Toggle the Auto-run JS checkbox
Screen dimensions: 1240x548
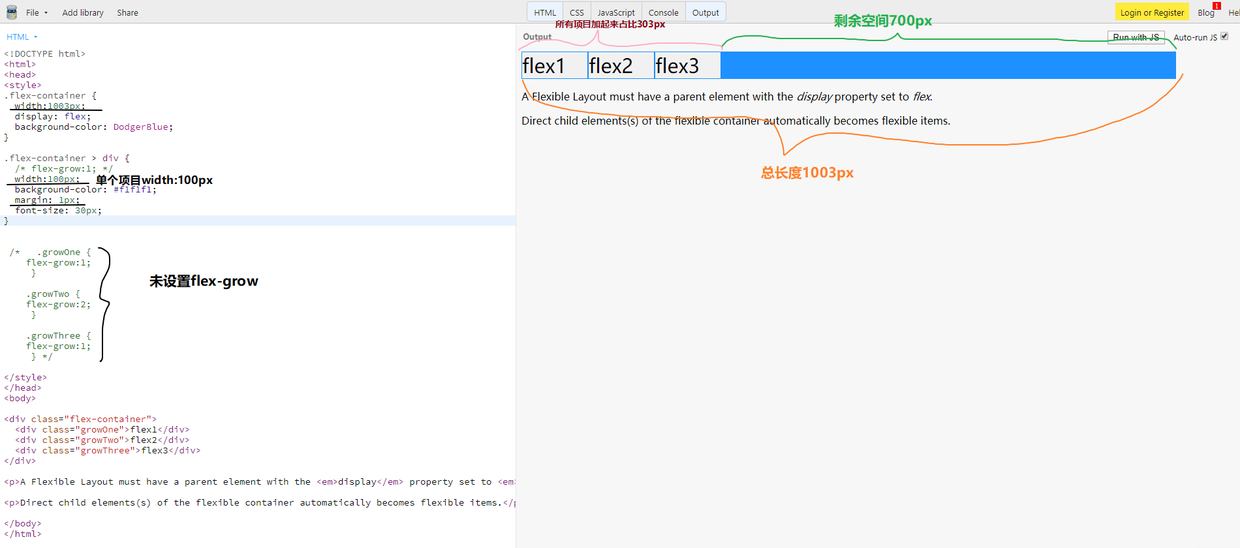(x=1224, y=37)
